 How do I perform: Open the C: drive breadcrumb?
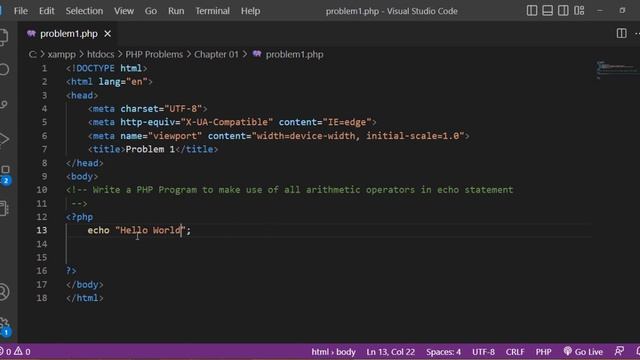(x=33, y=54)
